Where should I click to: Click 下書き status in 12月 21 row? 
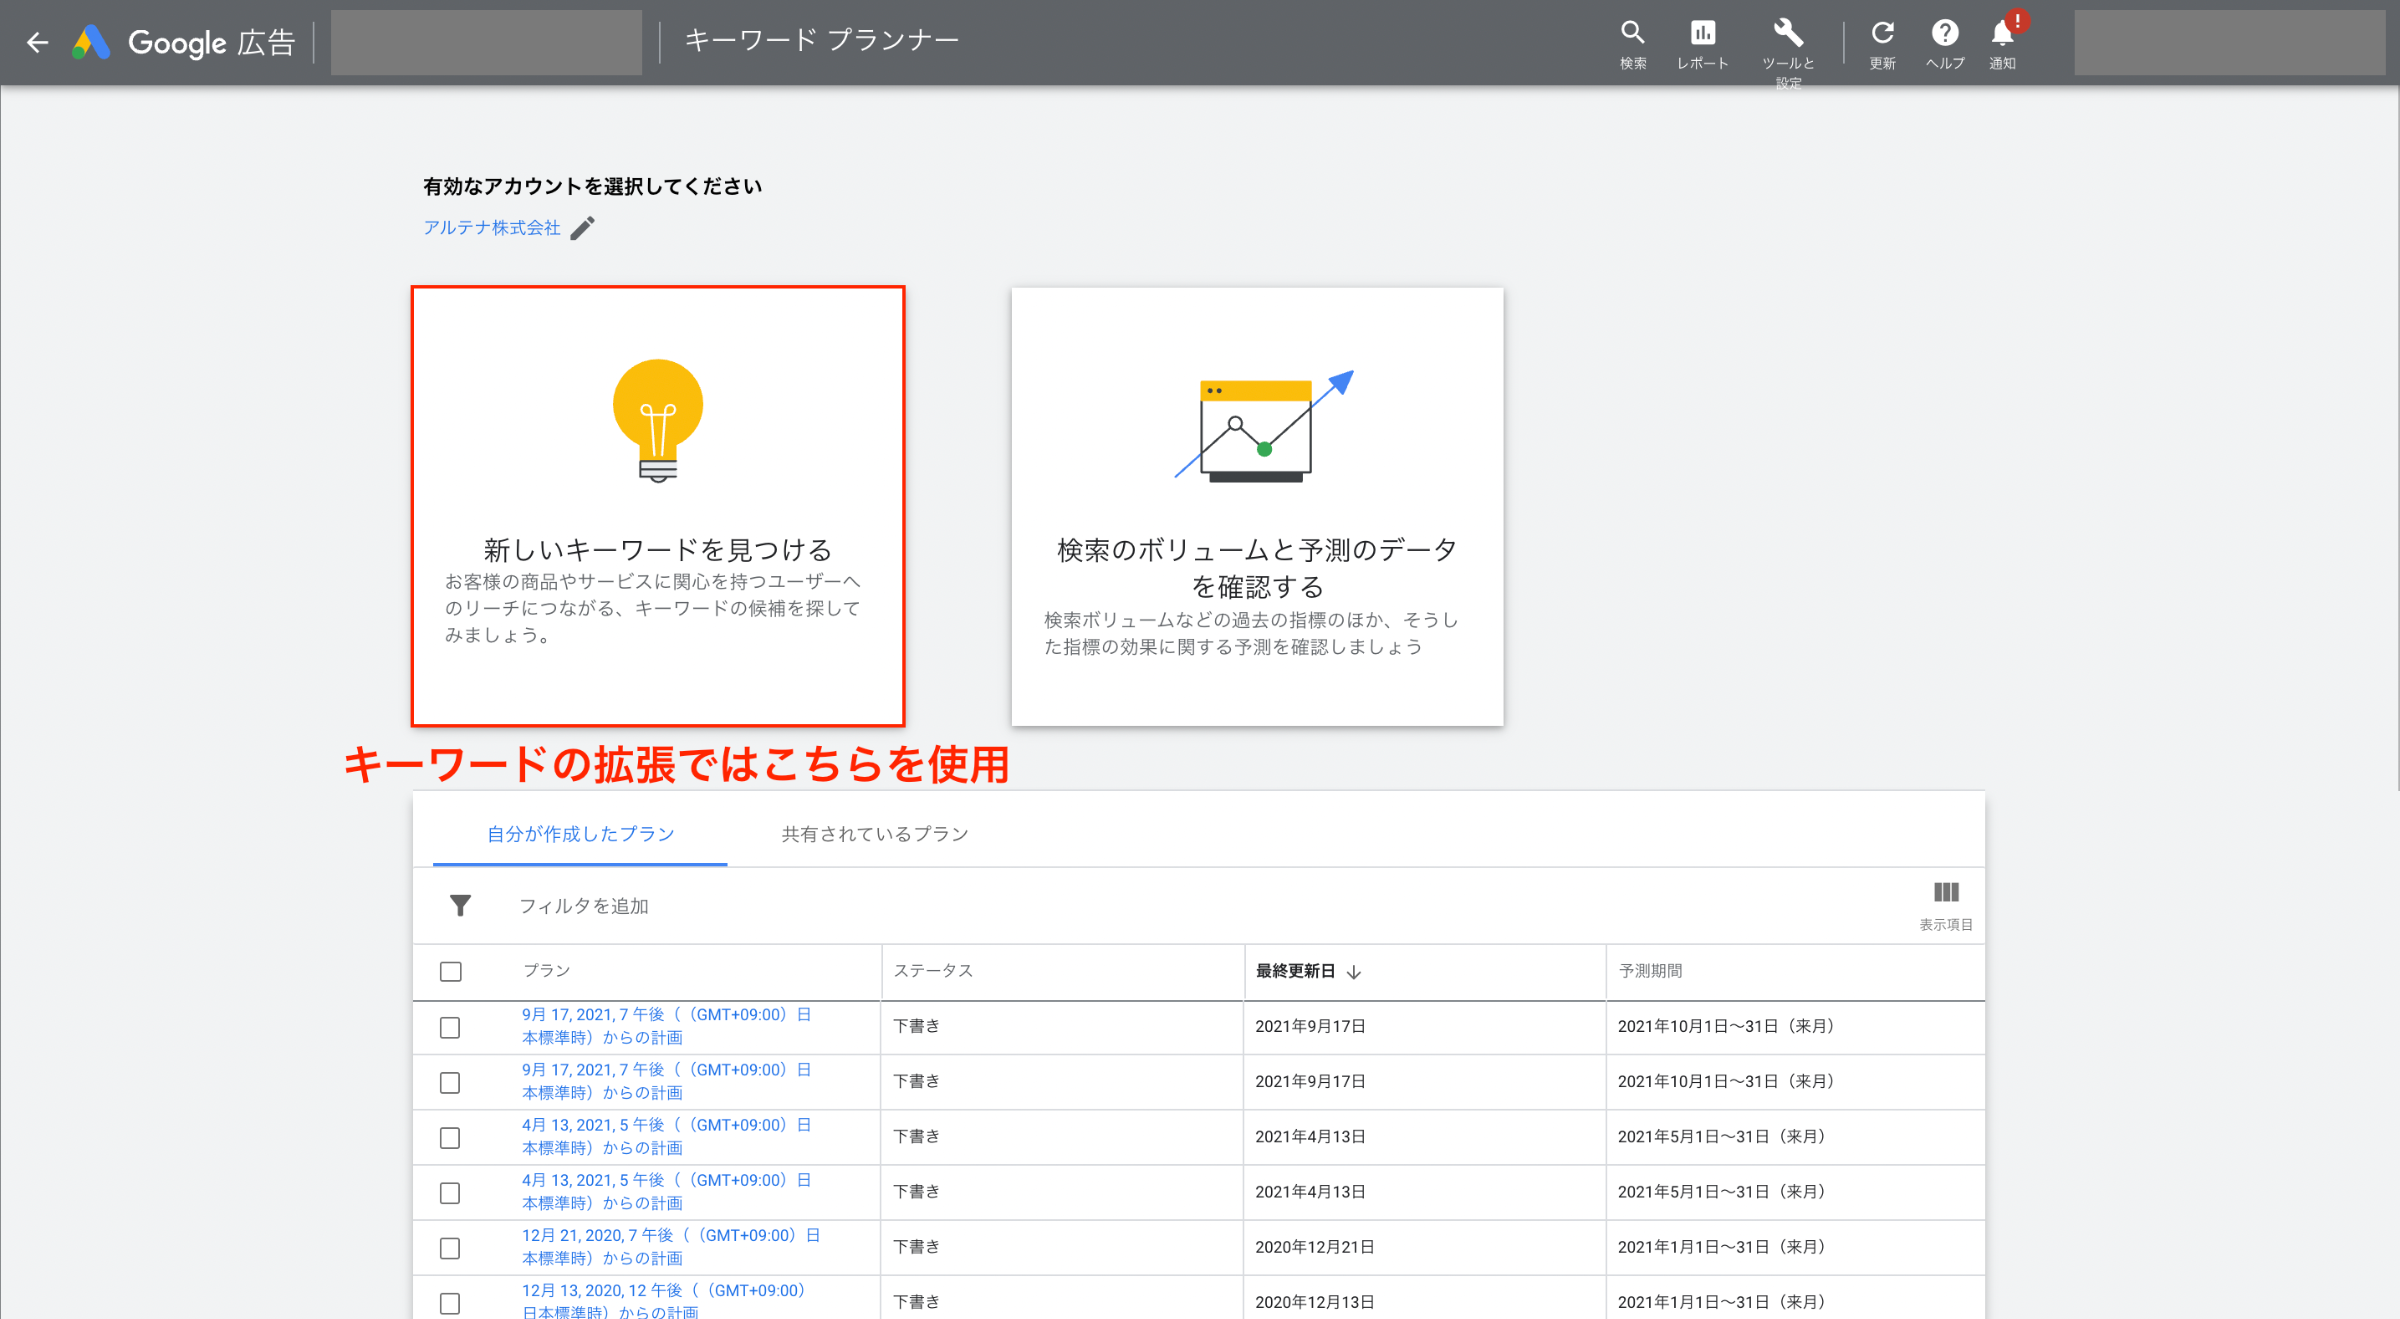point(916,1247)
